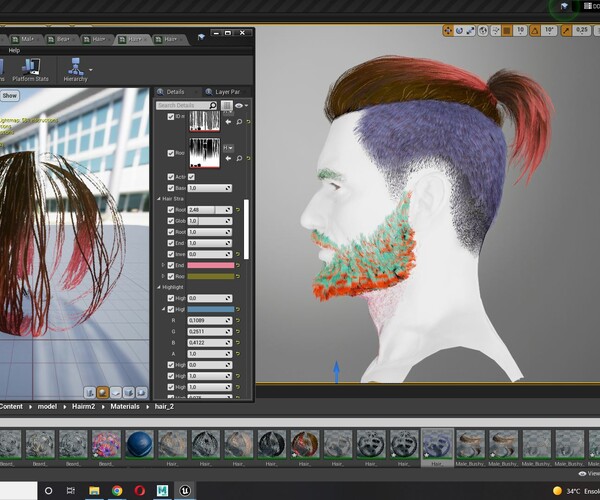Uncheck the ID texture parameter checkbox
The height and width of the screenshot is (500, 600).
171,117
